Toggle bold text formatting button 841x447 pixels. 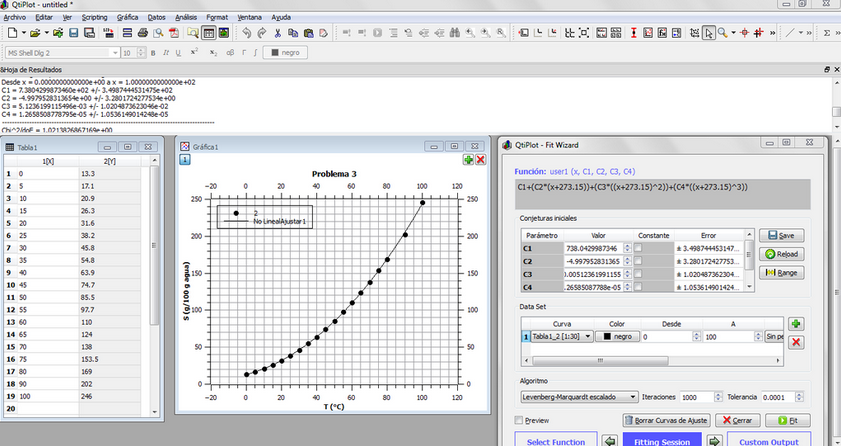(x=153, y=53)
